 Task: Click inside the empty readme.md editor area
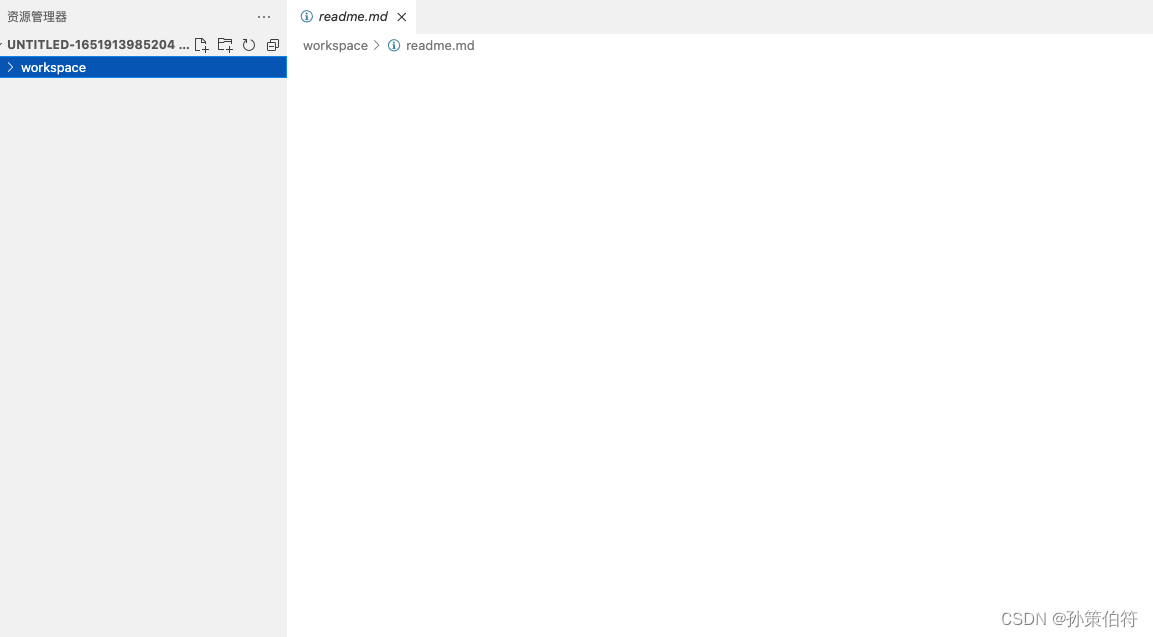point(720,346)
